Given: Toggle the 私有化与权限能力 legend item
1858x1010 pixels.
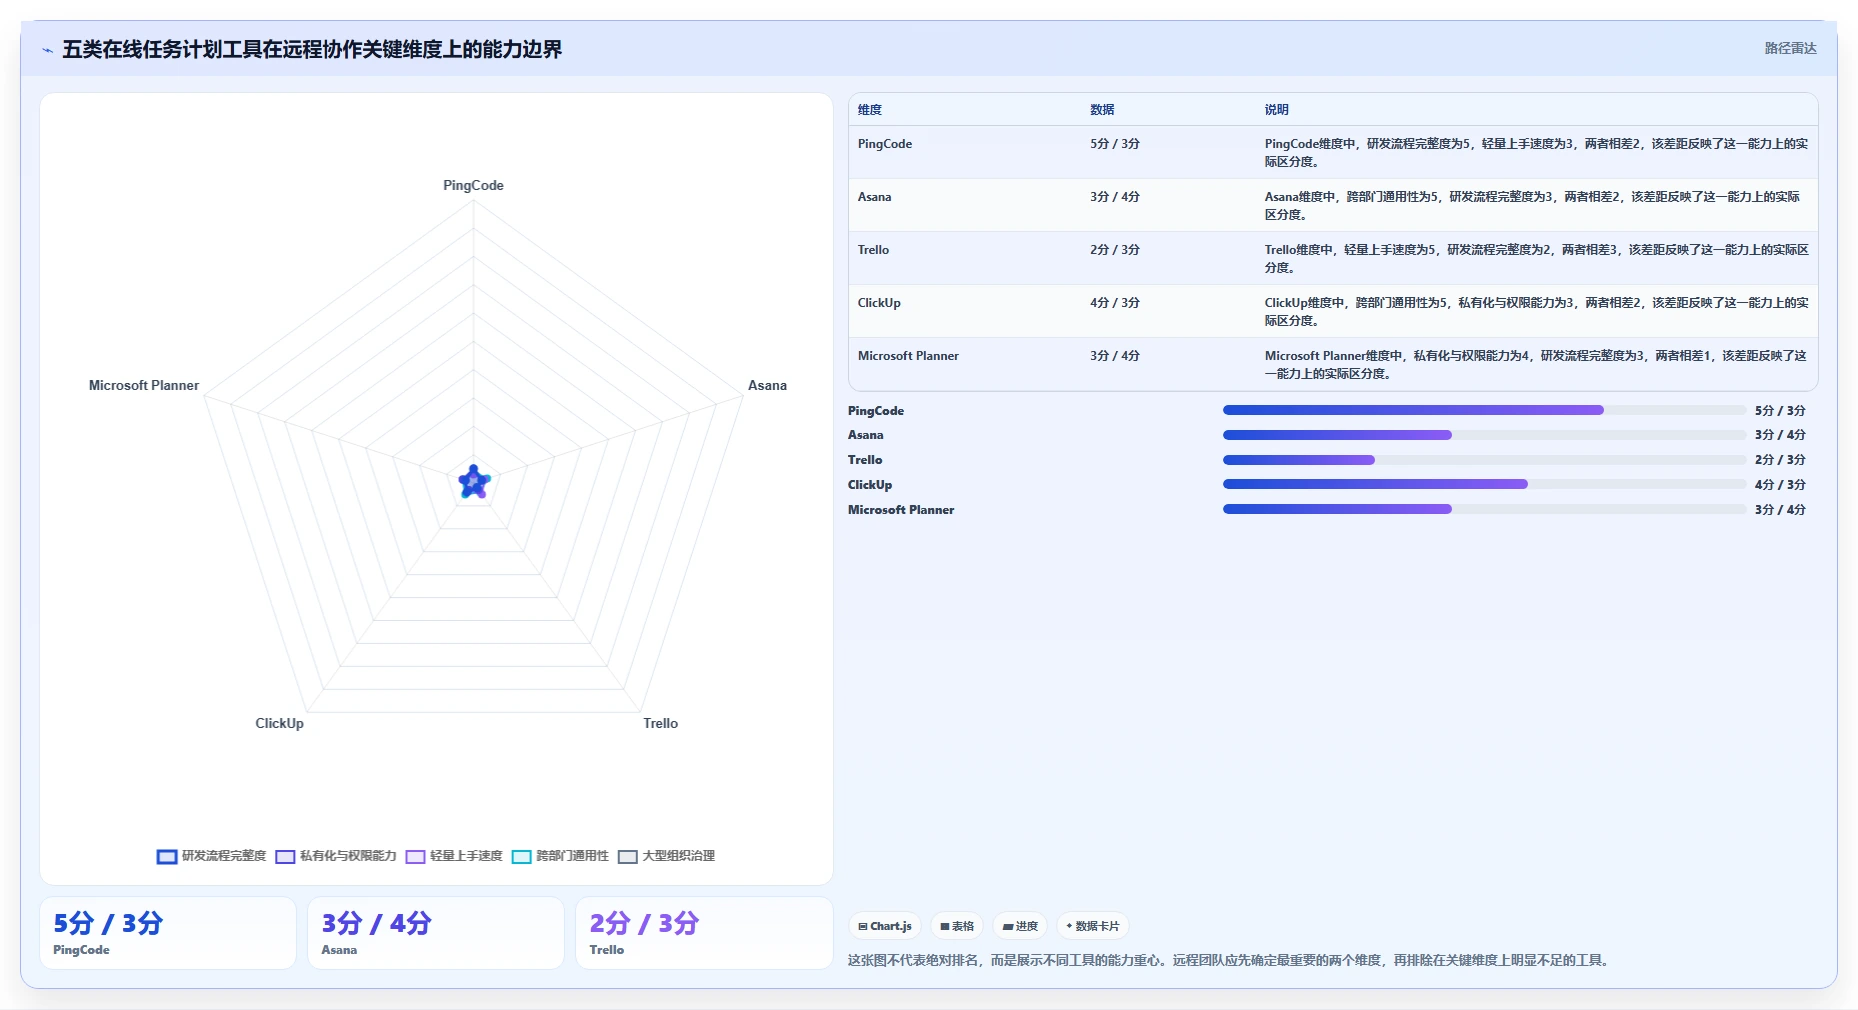Looking at the screenshot, I should click(336, 856).
